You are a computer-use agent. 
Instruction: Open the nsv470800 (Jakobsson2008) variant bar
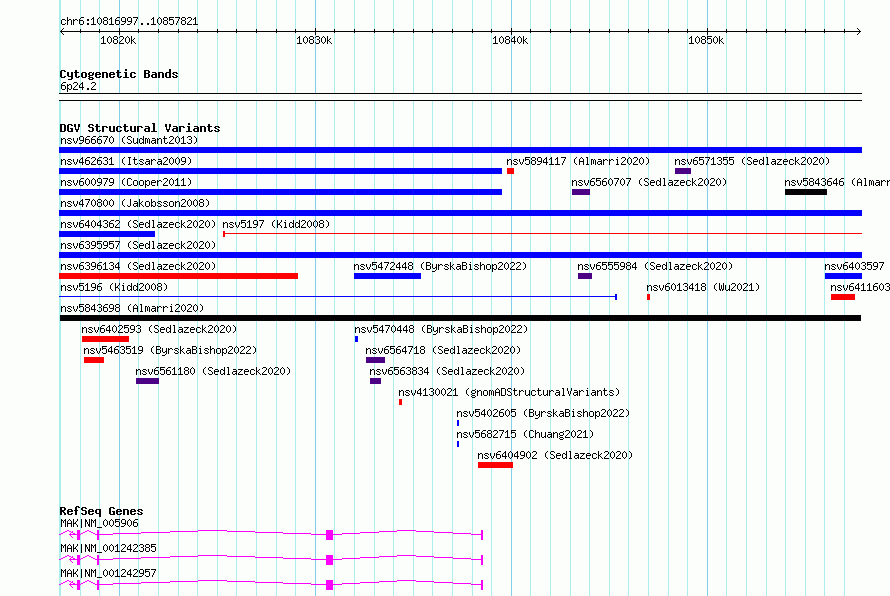point(460,213)
